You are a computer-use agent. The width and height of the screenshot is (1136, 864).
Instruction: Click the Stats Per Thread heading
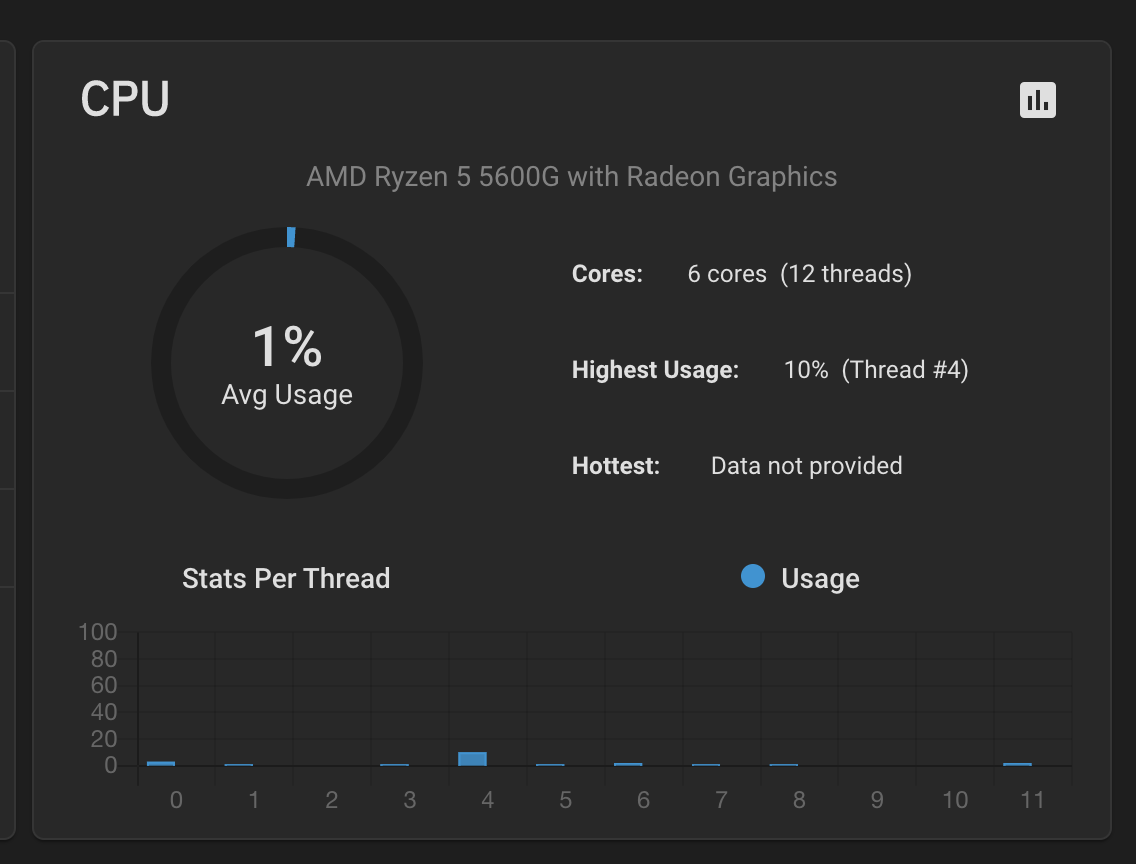(286, 579)
